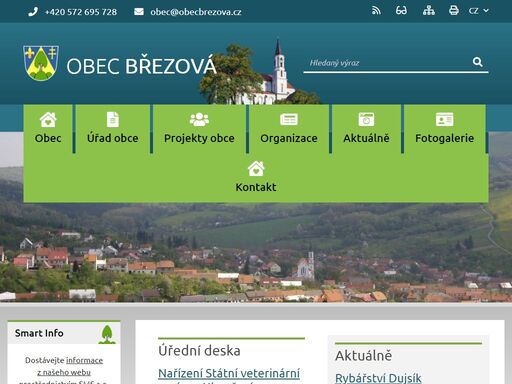Click the magnifier search button
The image size is (512, 384).
[x=478, y=62]
